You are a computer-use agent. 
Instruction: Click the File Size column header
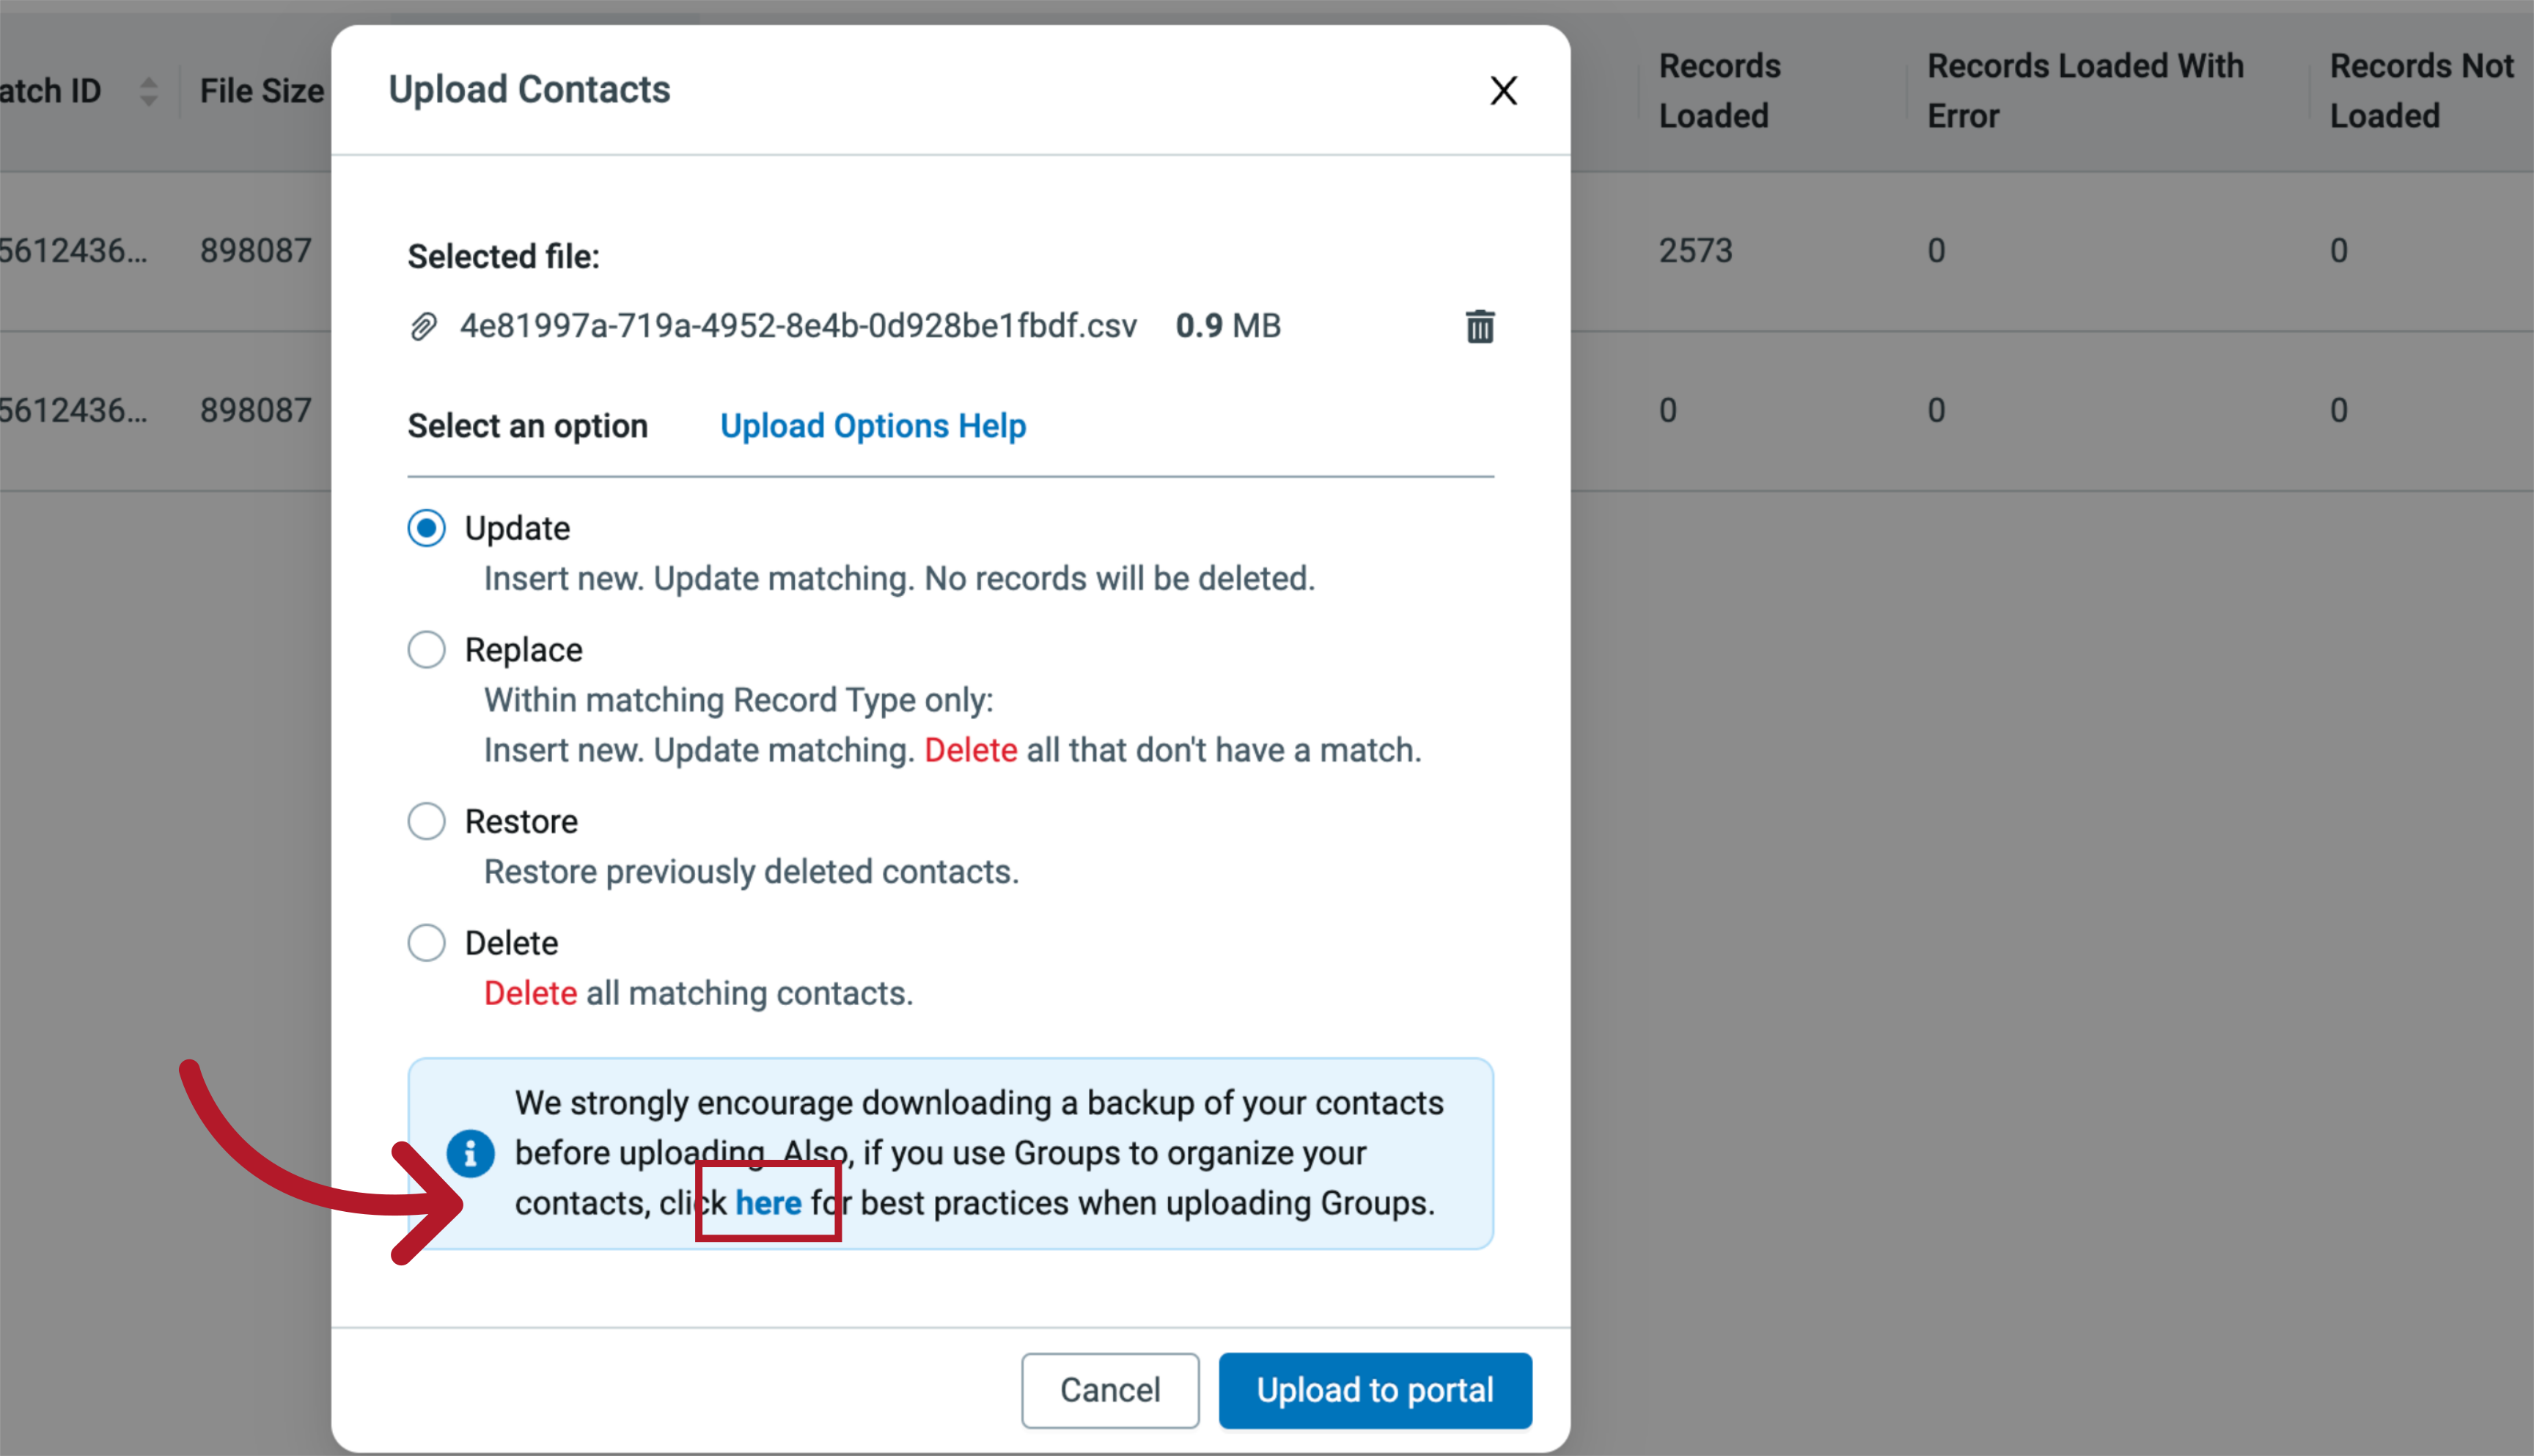click(x=261, y=90)
